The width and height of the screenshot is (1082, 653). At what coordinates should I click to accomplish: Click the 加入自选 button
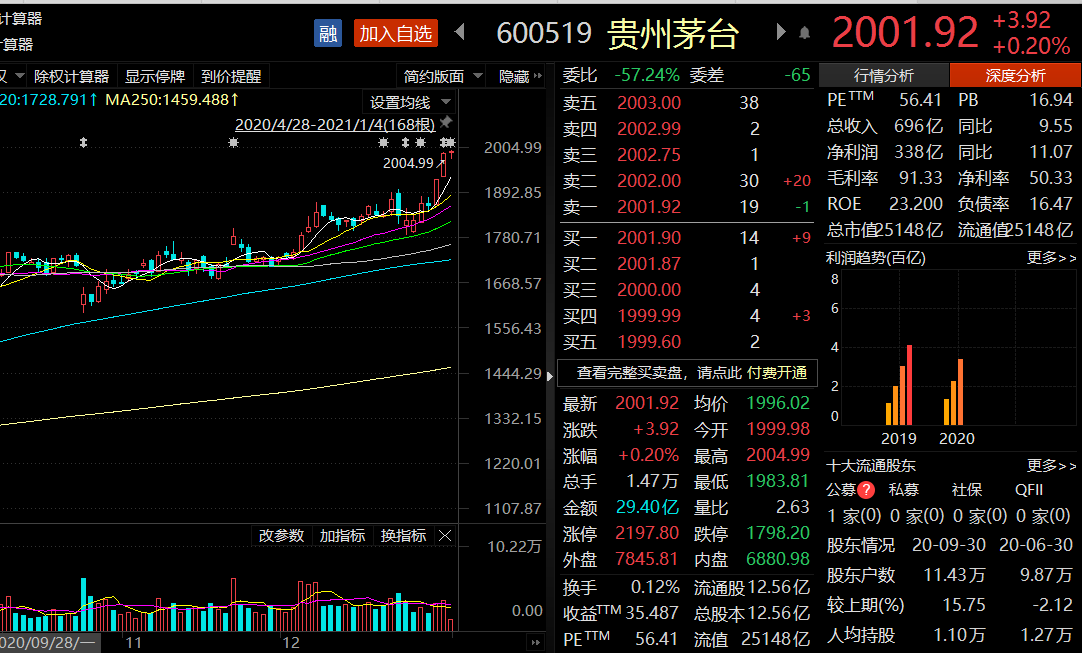tap(395, 33)
